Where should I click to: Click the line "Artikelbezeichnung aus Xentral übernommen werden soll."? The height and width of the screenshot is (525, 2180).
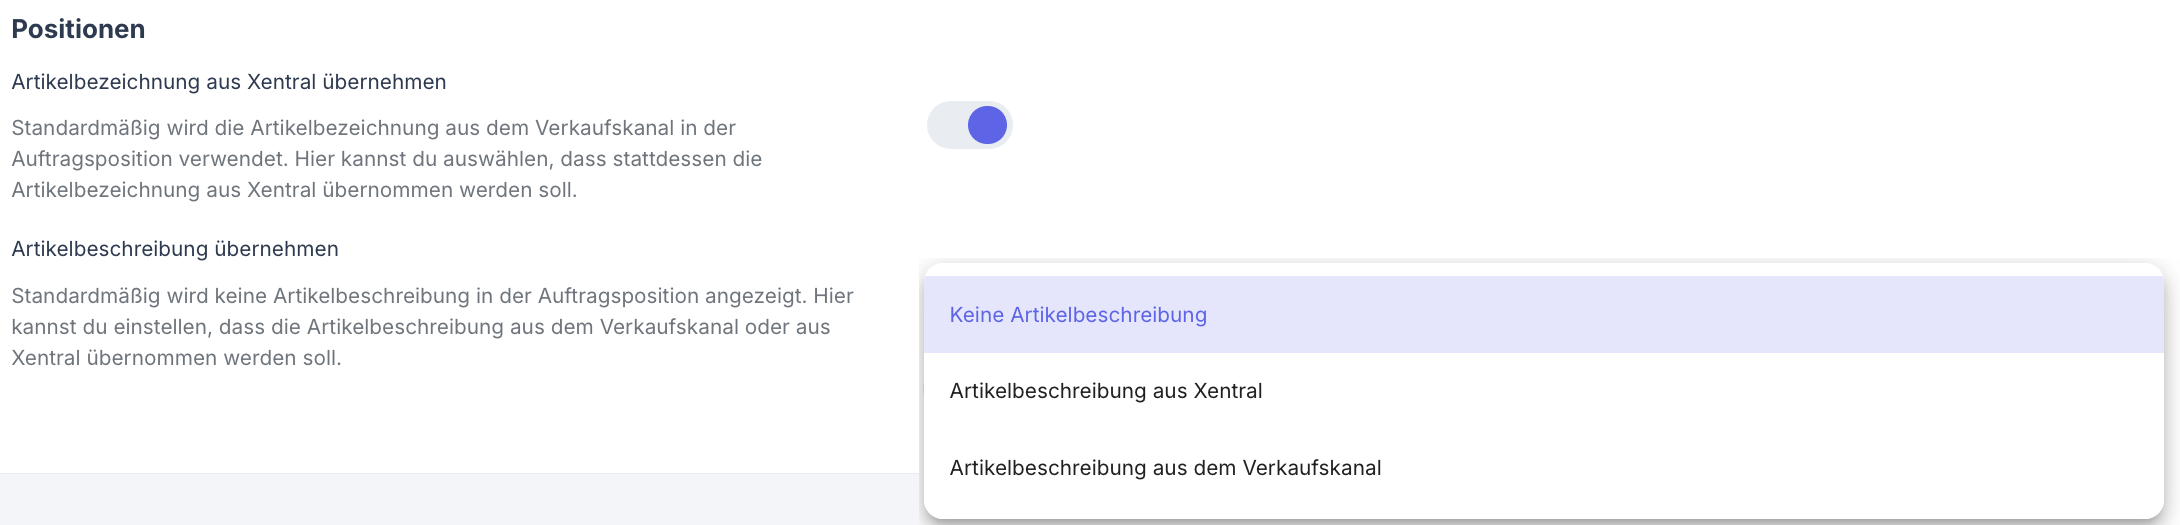294,190
